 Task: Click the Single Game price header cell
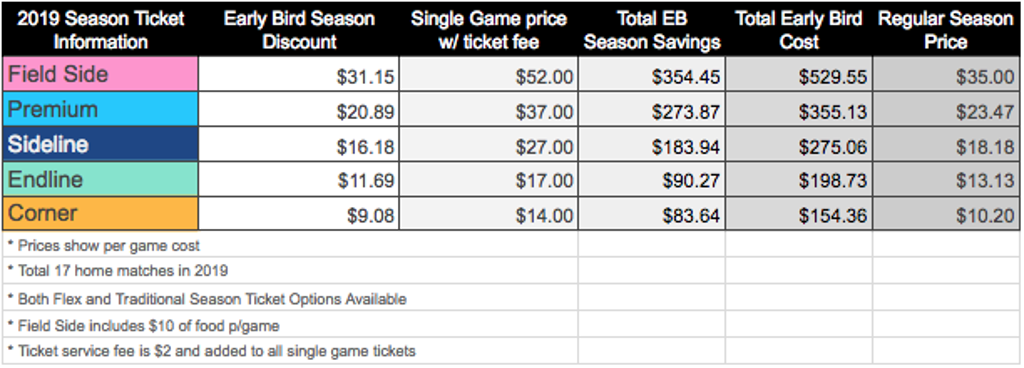488,30
